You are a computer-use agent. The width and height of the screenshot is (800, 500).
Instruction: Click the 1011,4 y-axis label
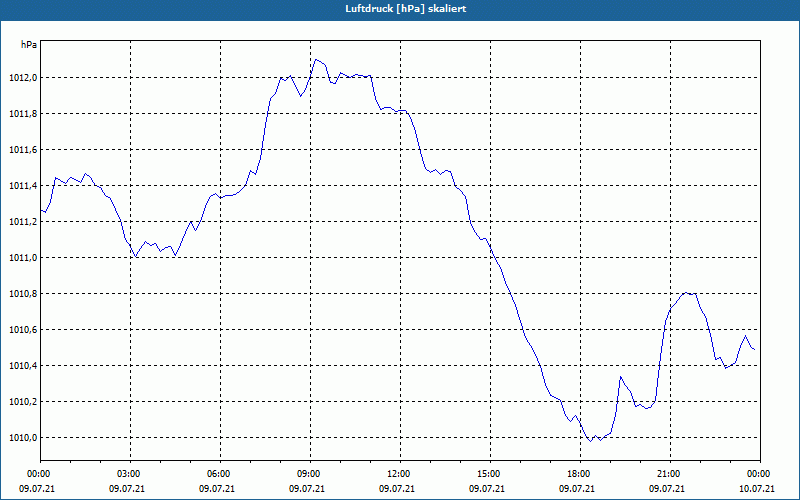click(23, 186)
